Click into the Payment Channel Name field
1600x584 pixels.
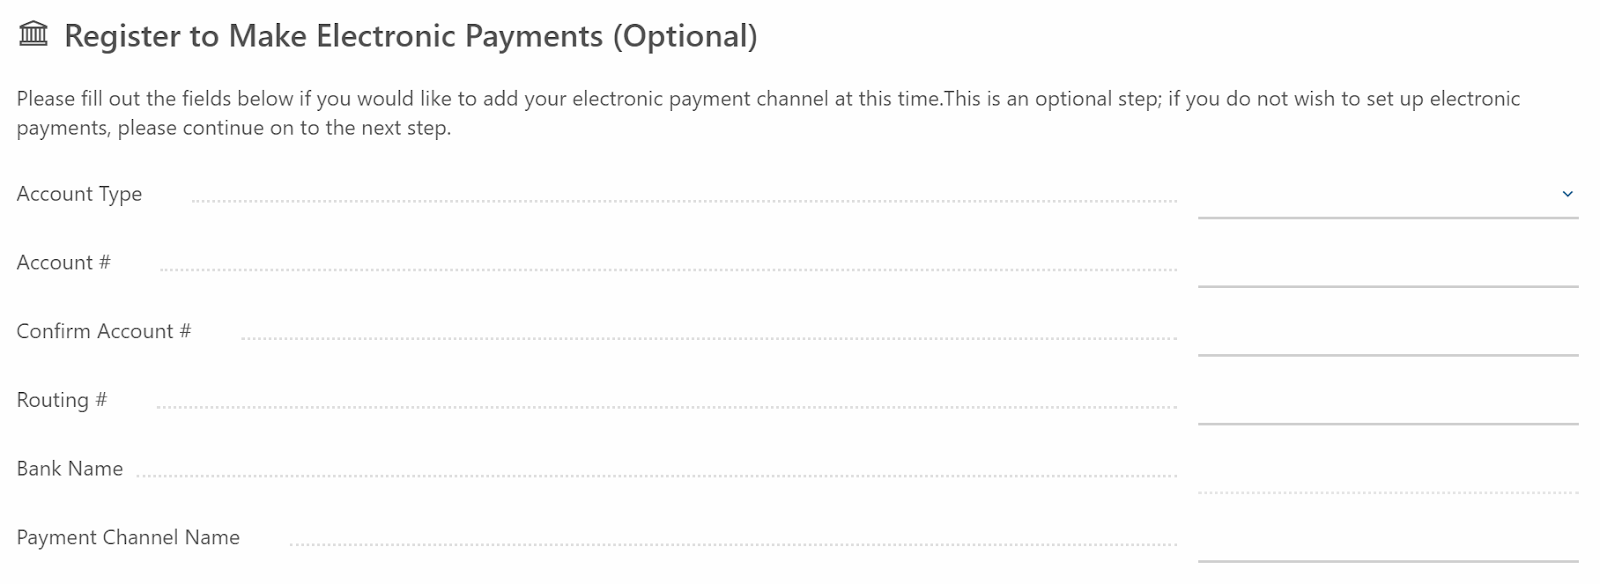pos(1388,539)
